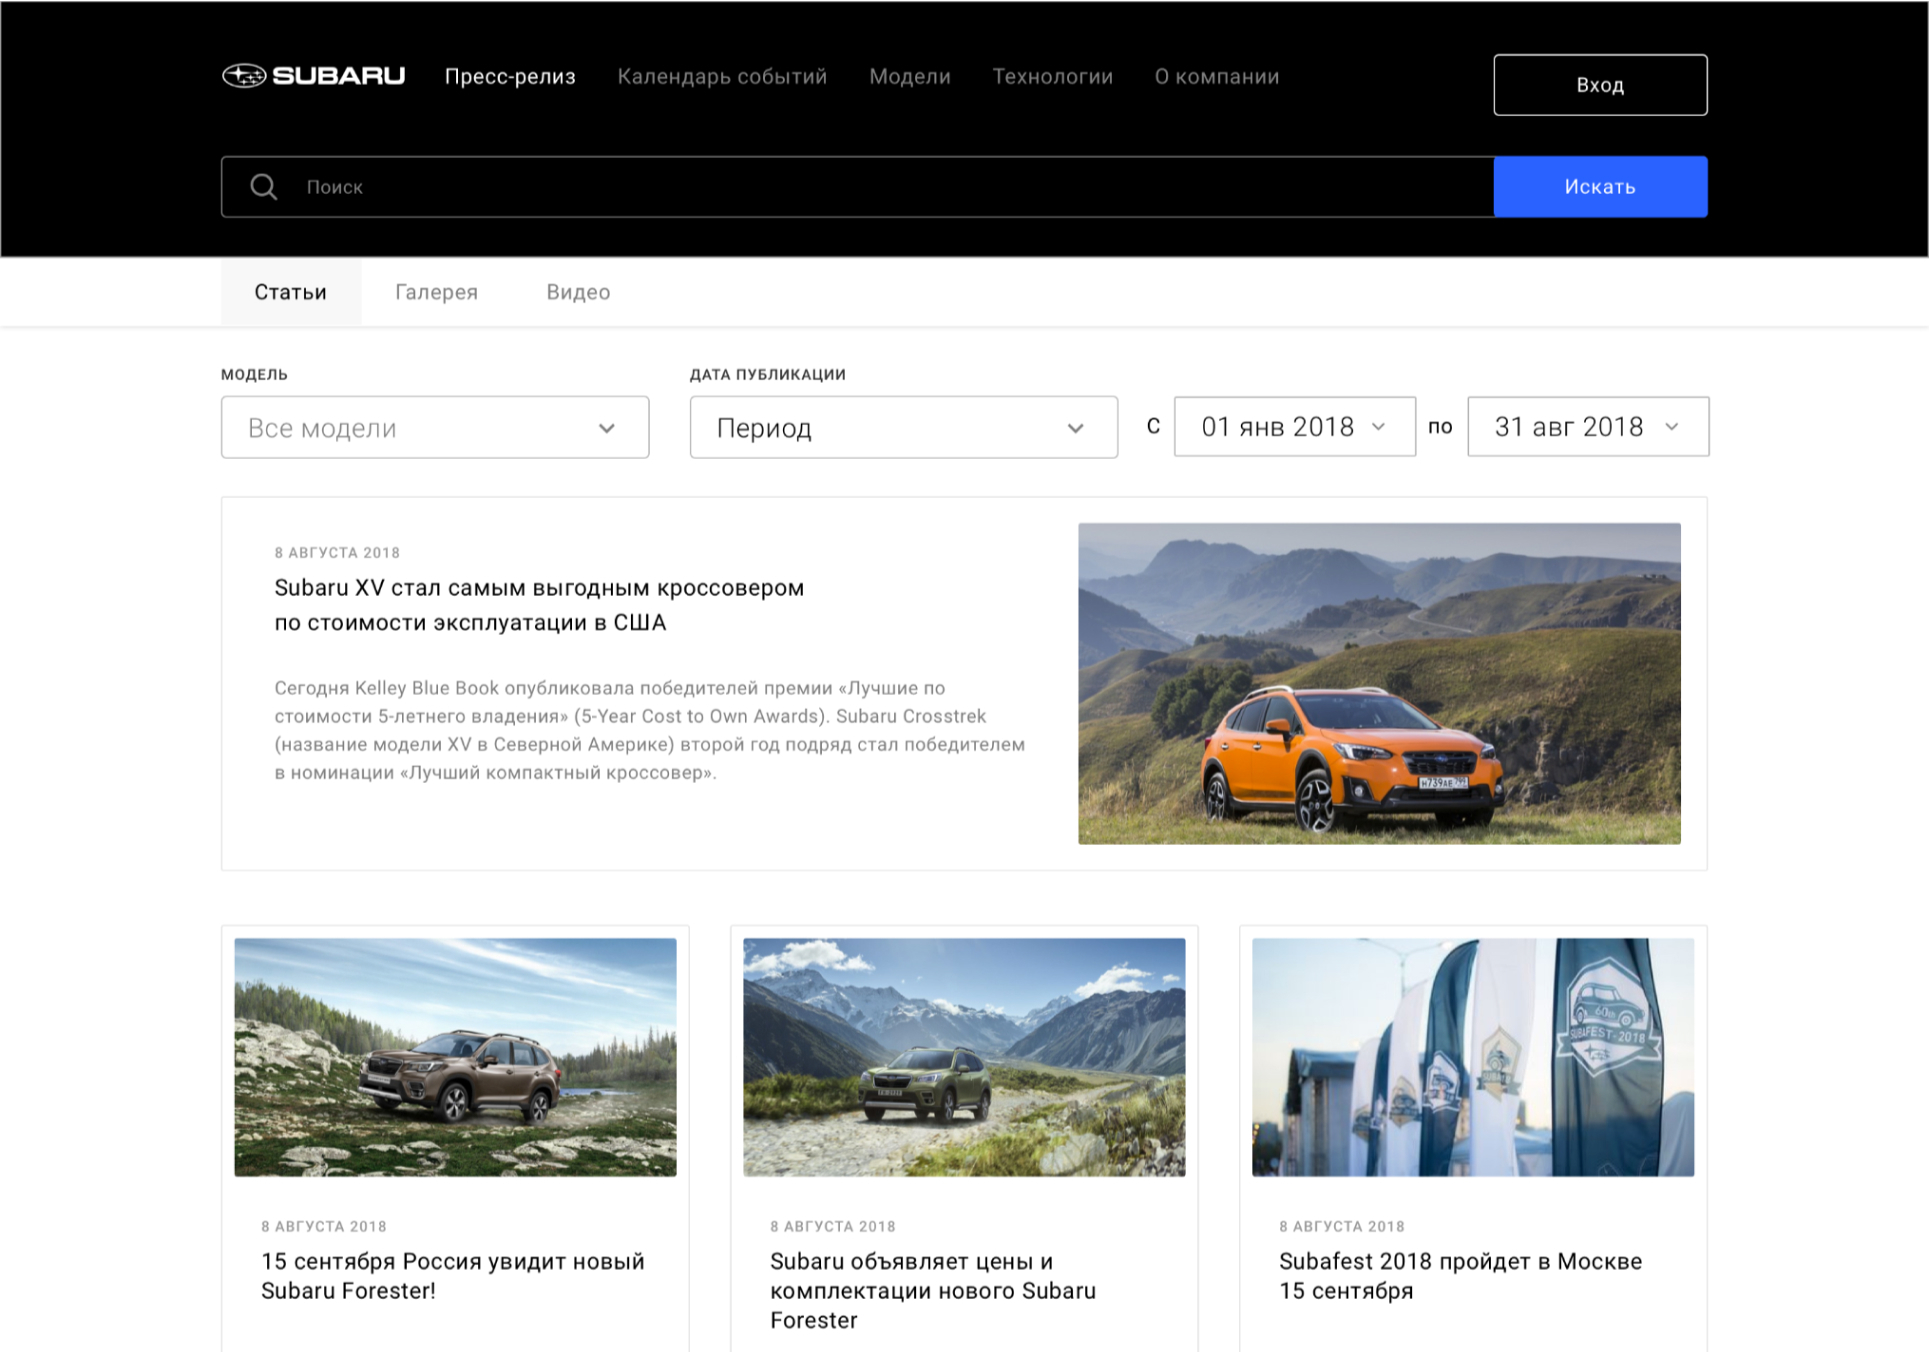Open the Subaru XV кроссовер article headline

539,605
